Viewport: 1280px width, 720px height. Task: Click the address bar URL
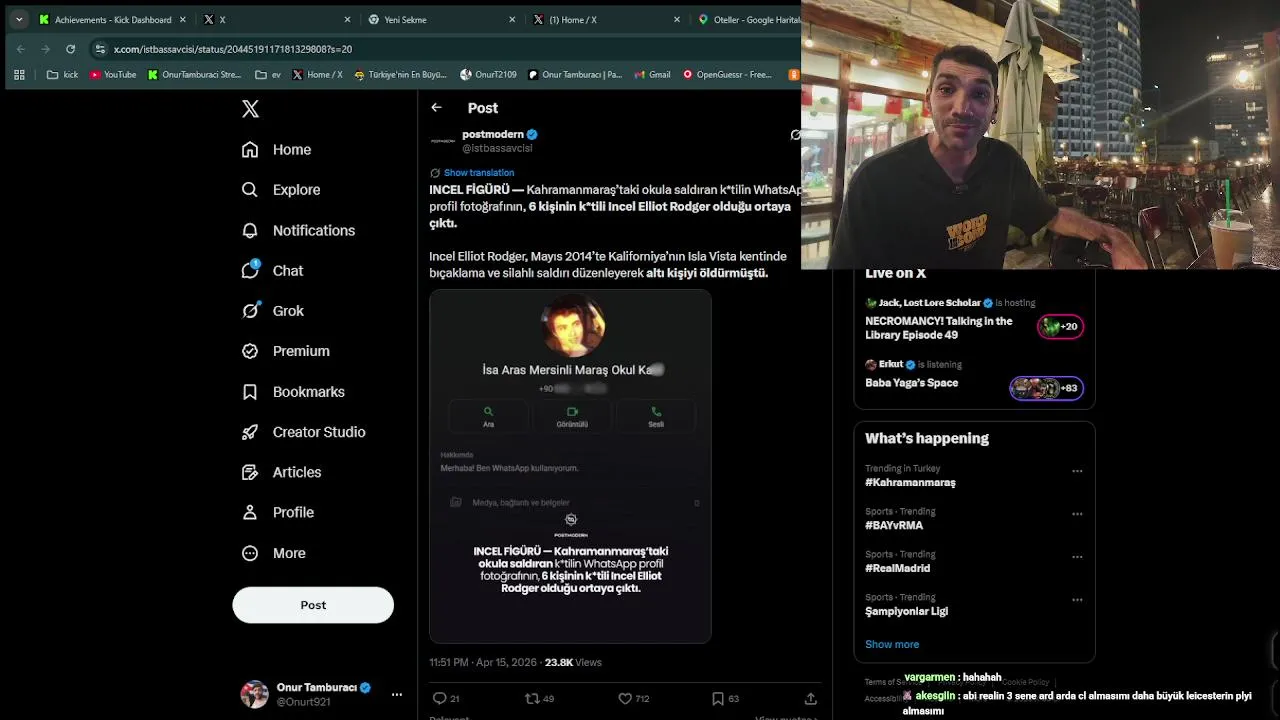point(232,49)
